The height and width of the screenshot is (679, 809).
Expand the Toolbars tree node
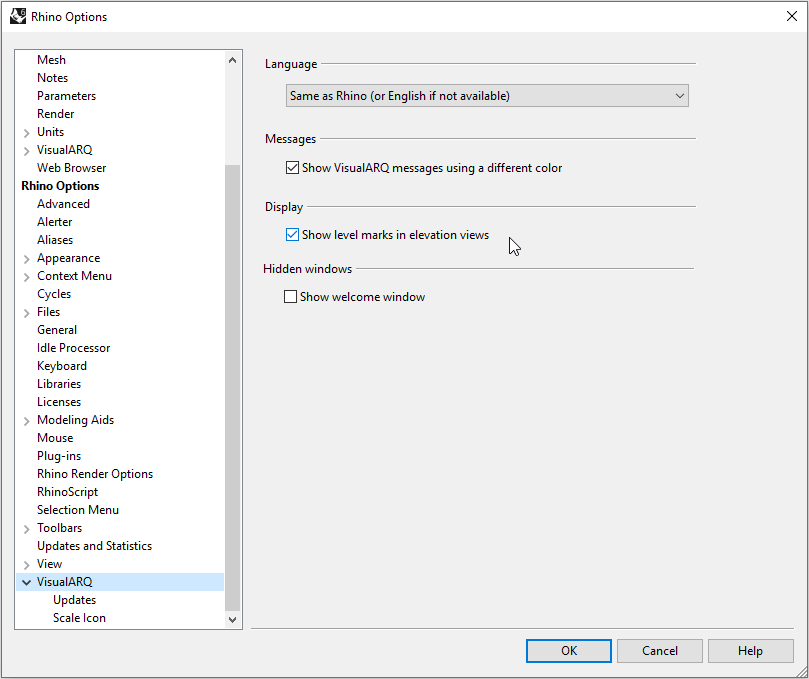[x=27, y=529]
